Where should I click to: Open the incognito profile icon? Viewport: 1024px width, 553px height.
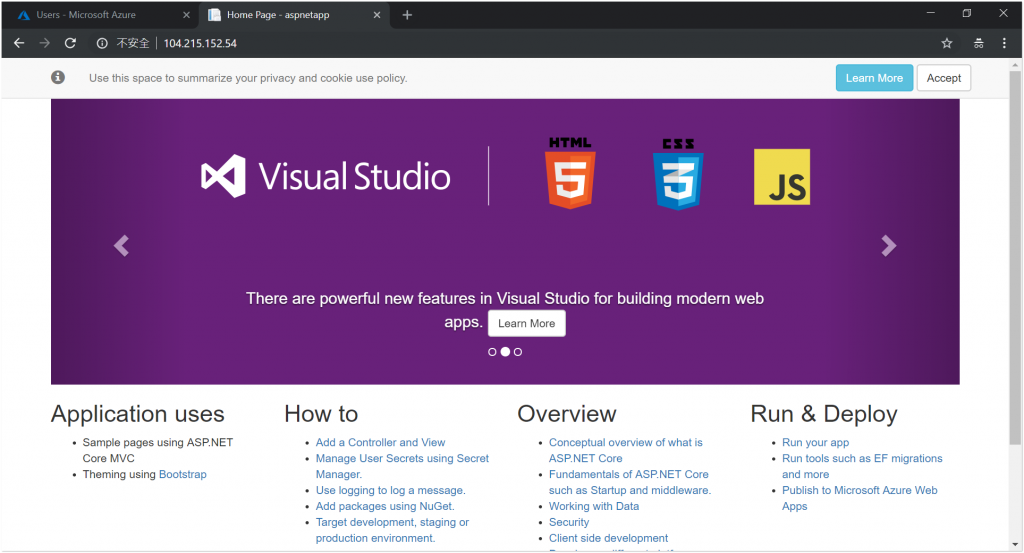pyautogui.click(x=978, y=43)
